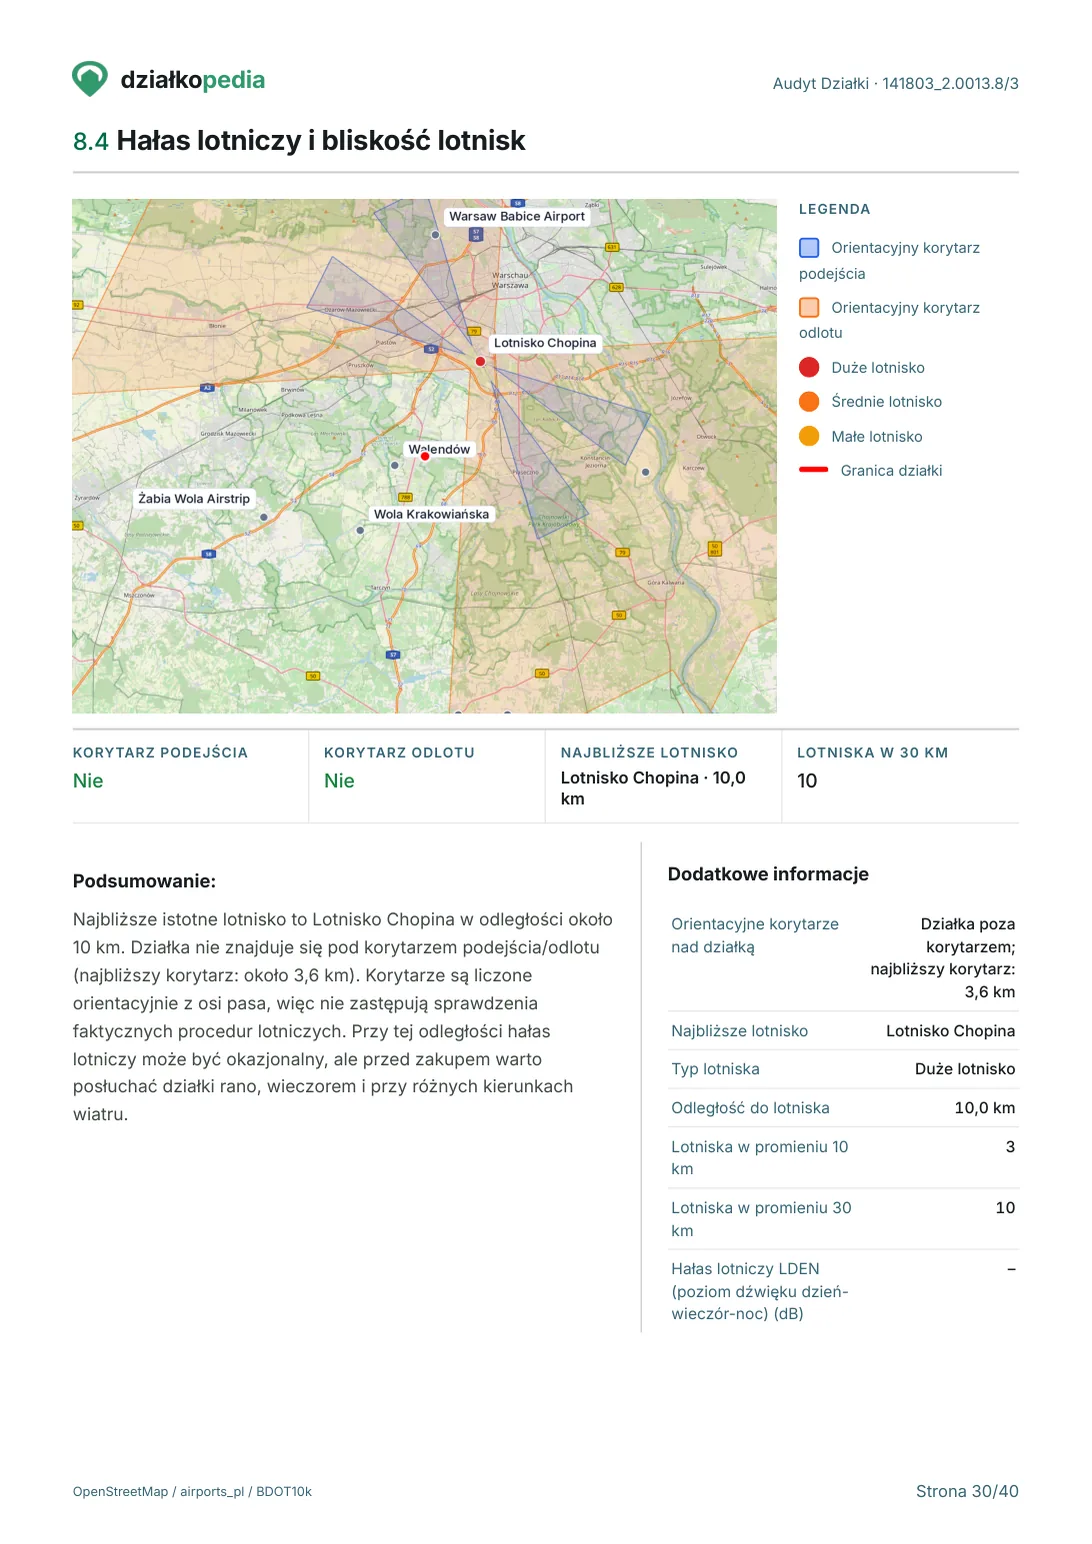1092x1544 pixels.
Task: Click the Żabia Wola Airstrip marker dot
Action: point(264,517)
